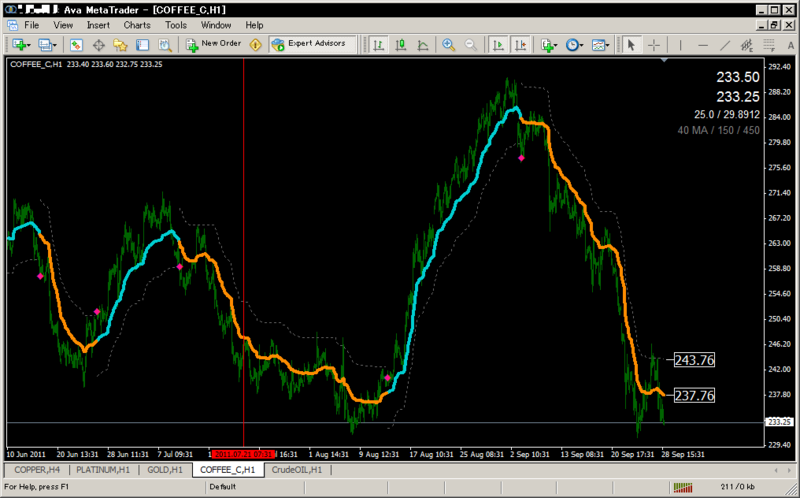Click the red 2011.07.21 07:31 date marker
800x498 pixels.
tap(243, 454)
